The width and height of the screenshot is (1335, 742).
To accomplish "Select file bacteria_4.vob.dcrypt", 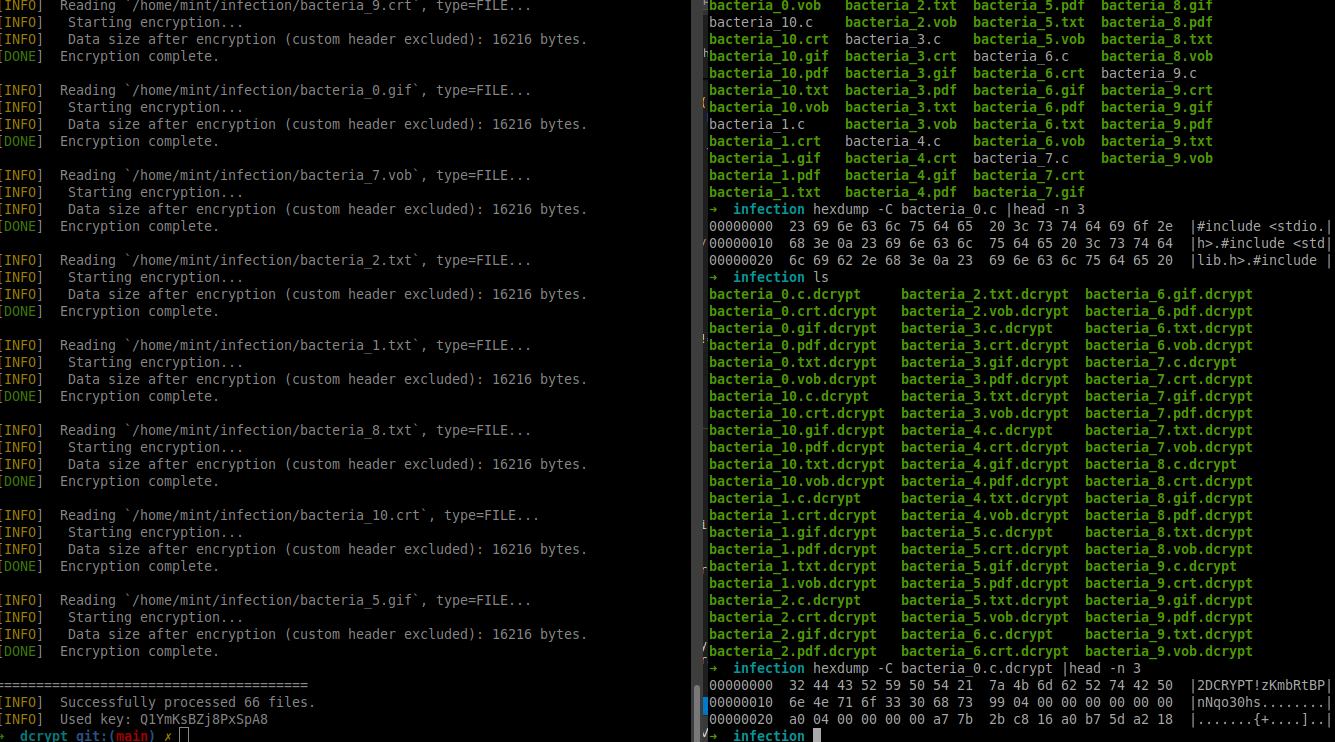I will pos(985,515).
